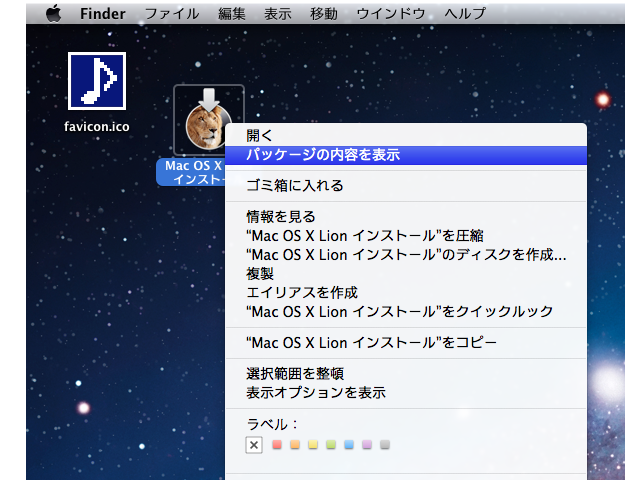The width and height of the screenshot is (632, 480).
Task: Choose 選択範囲を整頓 in context menu
Action: point(406,374)
